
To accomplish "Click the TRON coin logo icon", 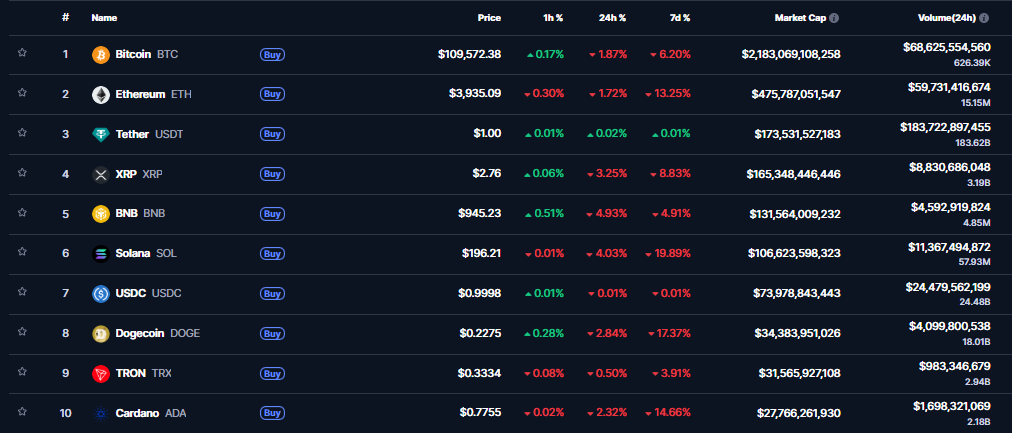I will point(100,374).
